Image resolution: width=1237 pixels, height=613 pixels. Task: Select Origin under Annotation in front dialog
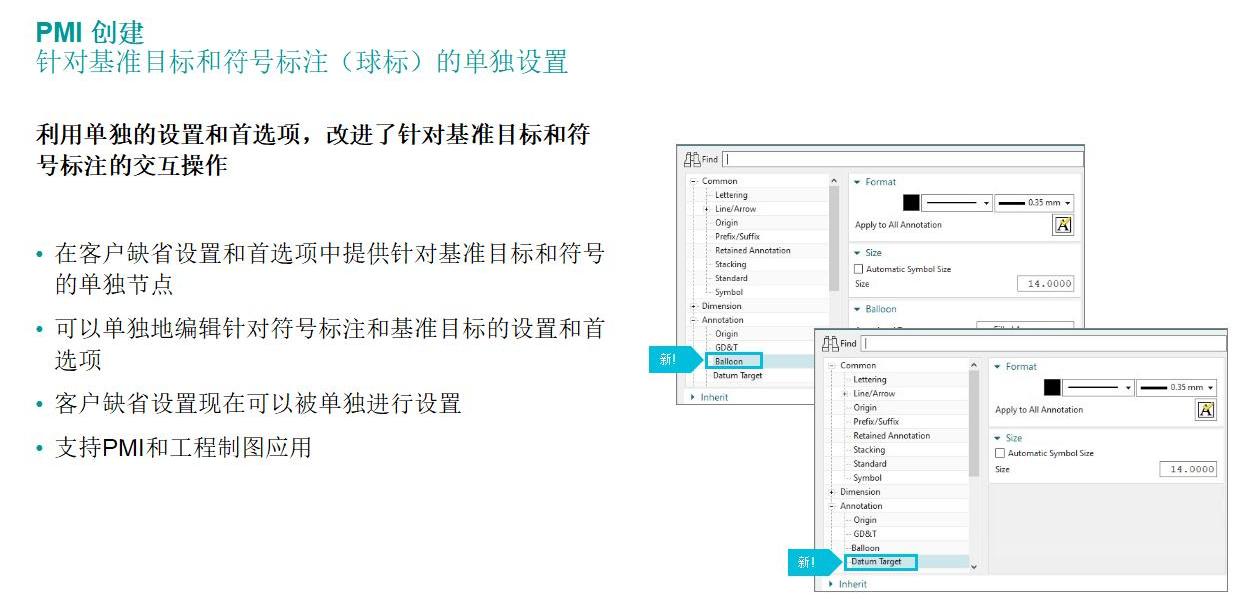point(865,520)
